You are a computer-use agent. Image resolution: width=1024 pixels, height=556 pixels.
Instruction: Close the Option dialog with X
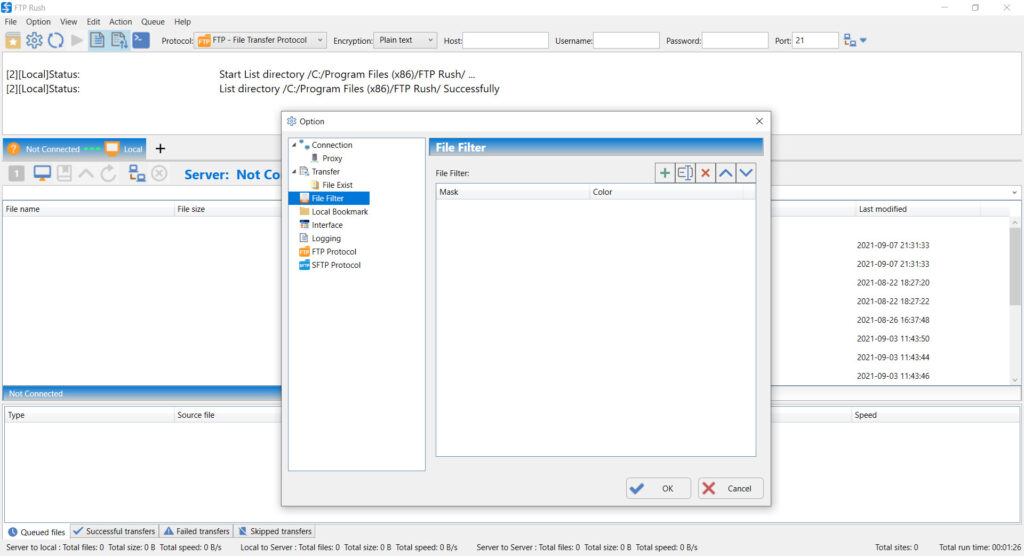(x=759, y=122)
